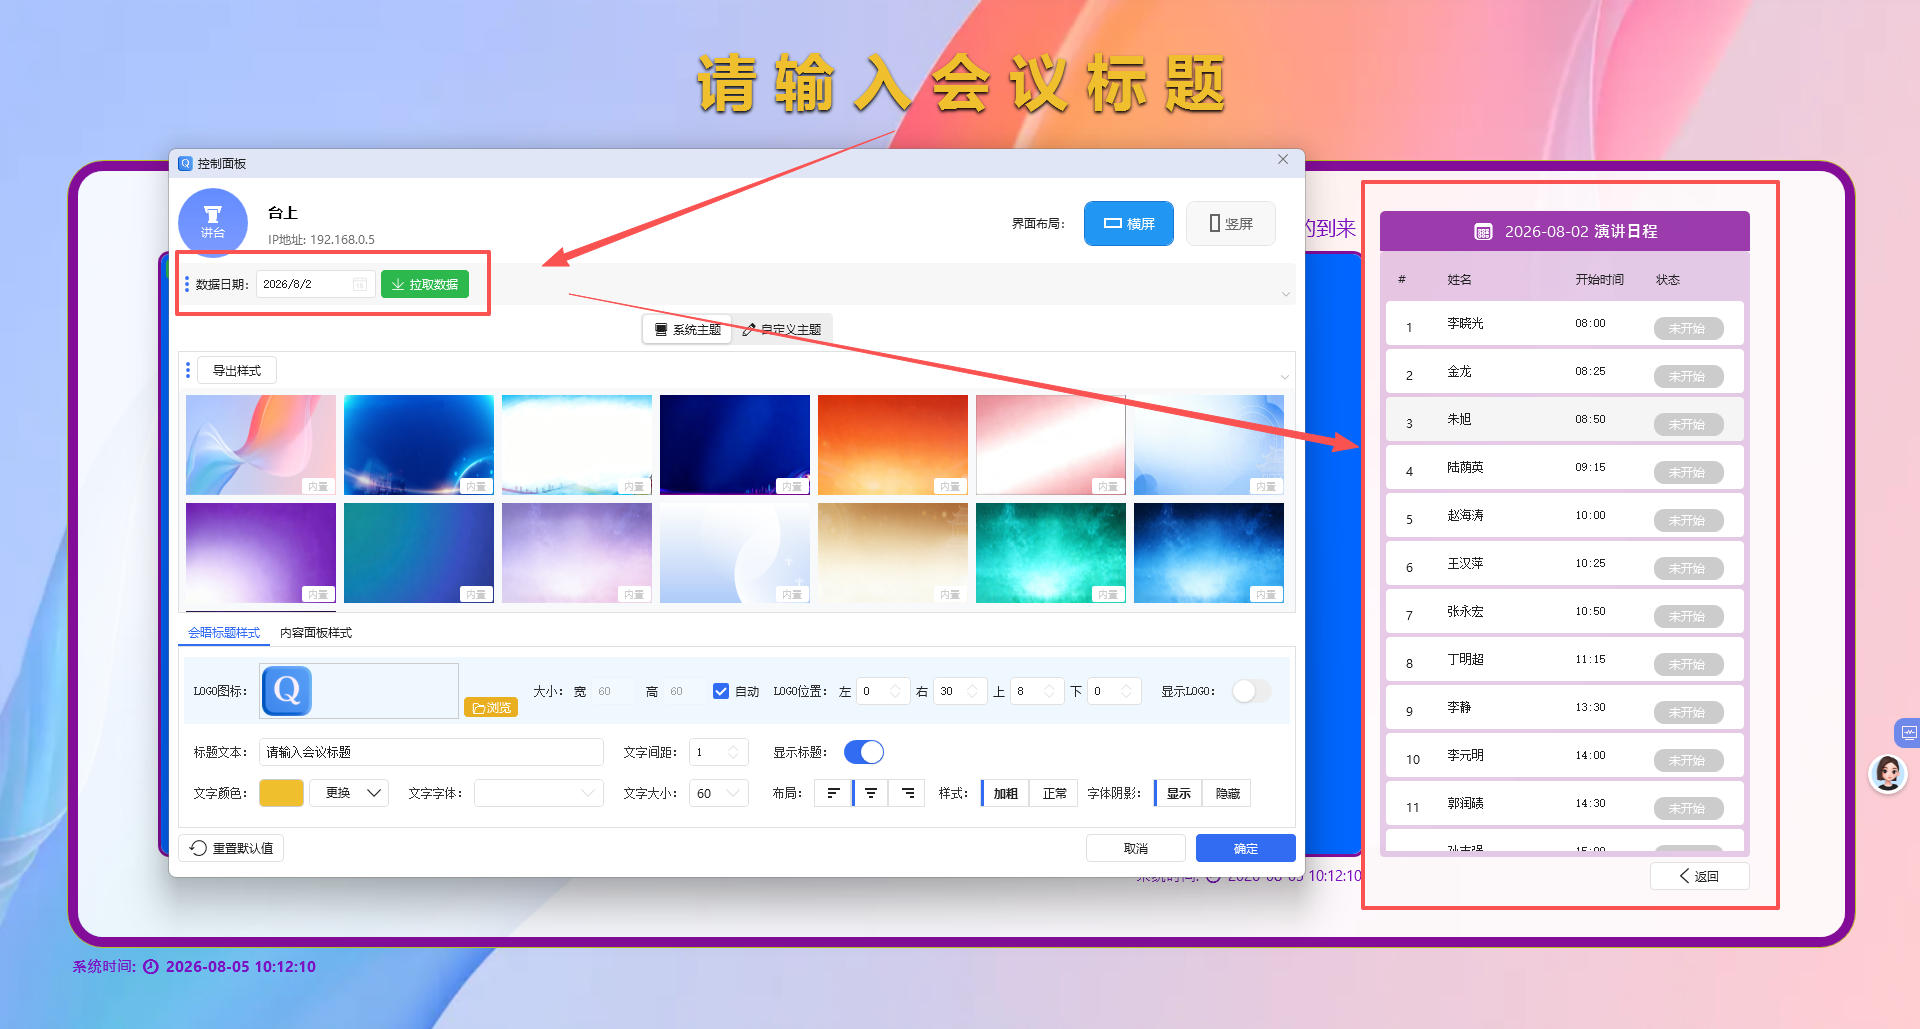The height and width of the screenshot is (1029, 1920).
Task: Open the 会晤标题样式 tab
Action: click(224, 633)
